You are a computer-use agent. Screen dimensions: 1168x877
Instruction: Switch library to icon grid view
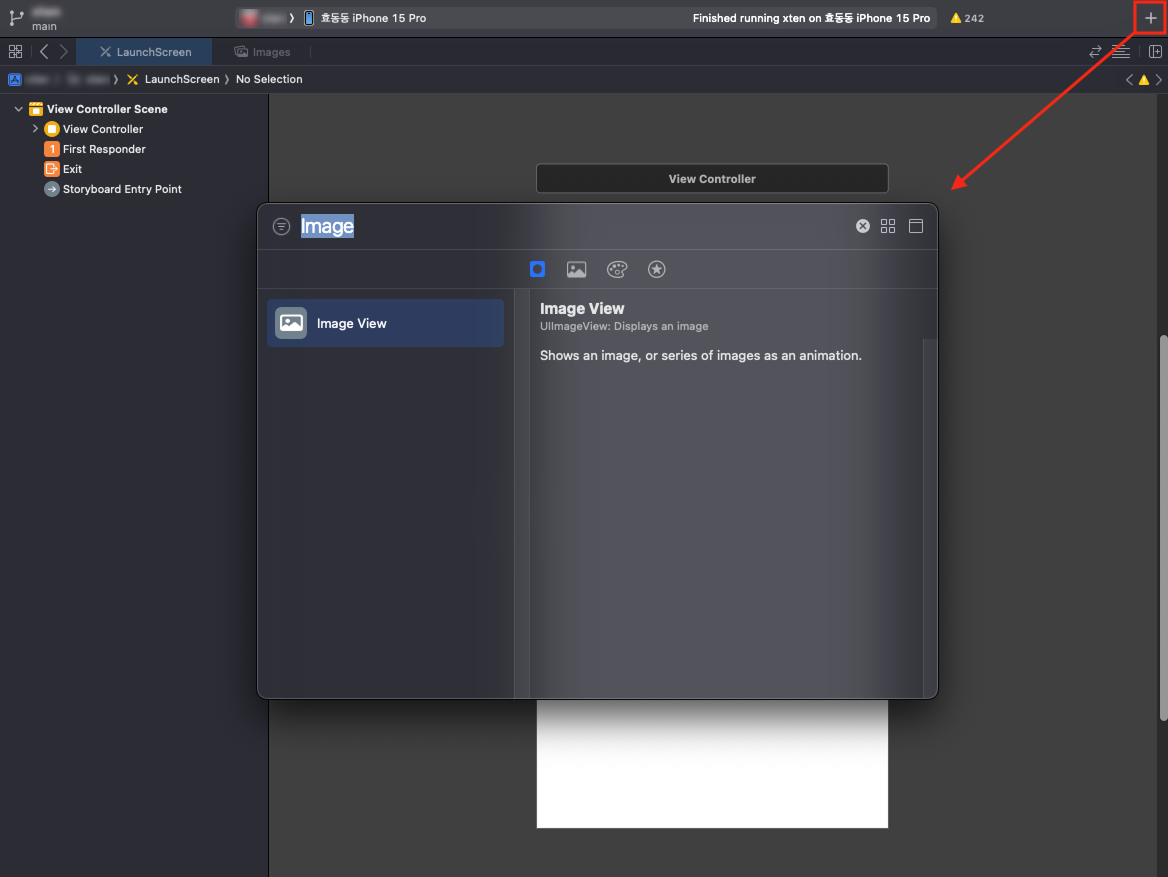888,226
